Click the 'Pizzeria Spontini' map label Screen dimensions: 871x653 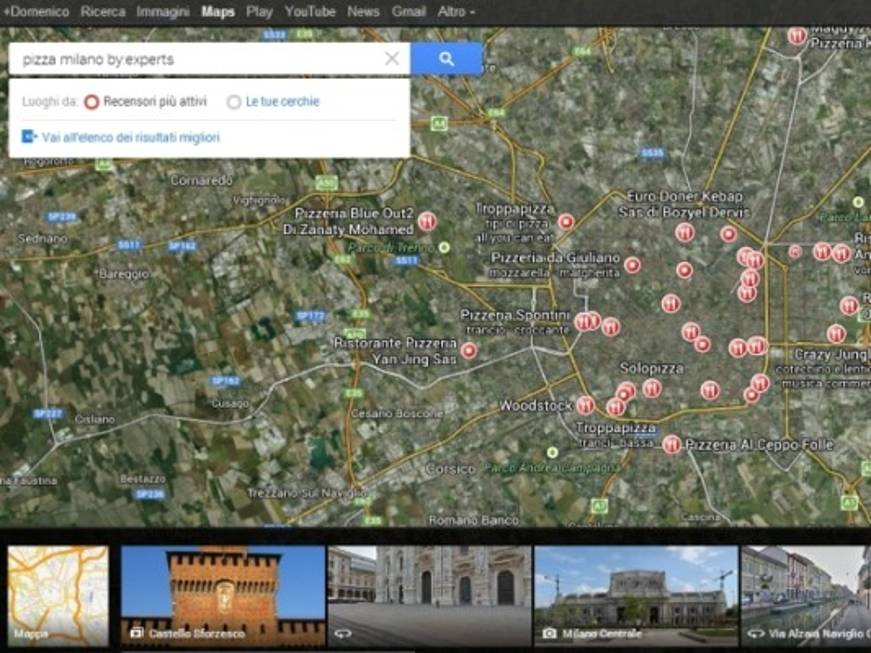pyautogui.click(x=515, y=315)
